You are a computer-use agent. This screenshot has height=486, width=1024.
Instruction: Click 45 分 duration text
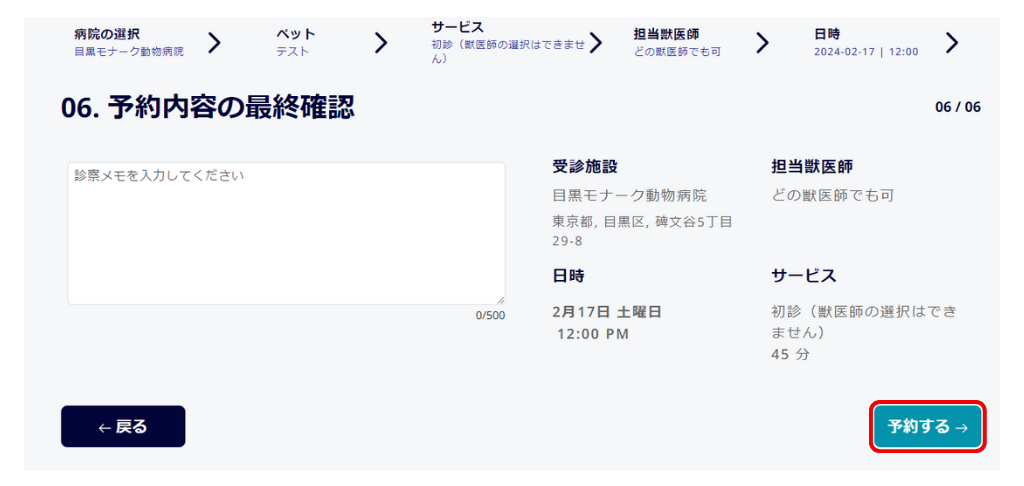coord(791,355)
